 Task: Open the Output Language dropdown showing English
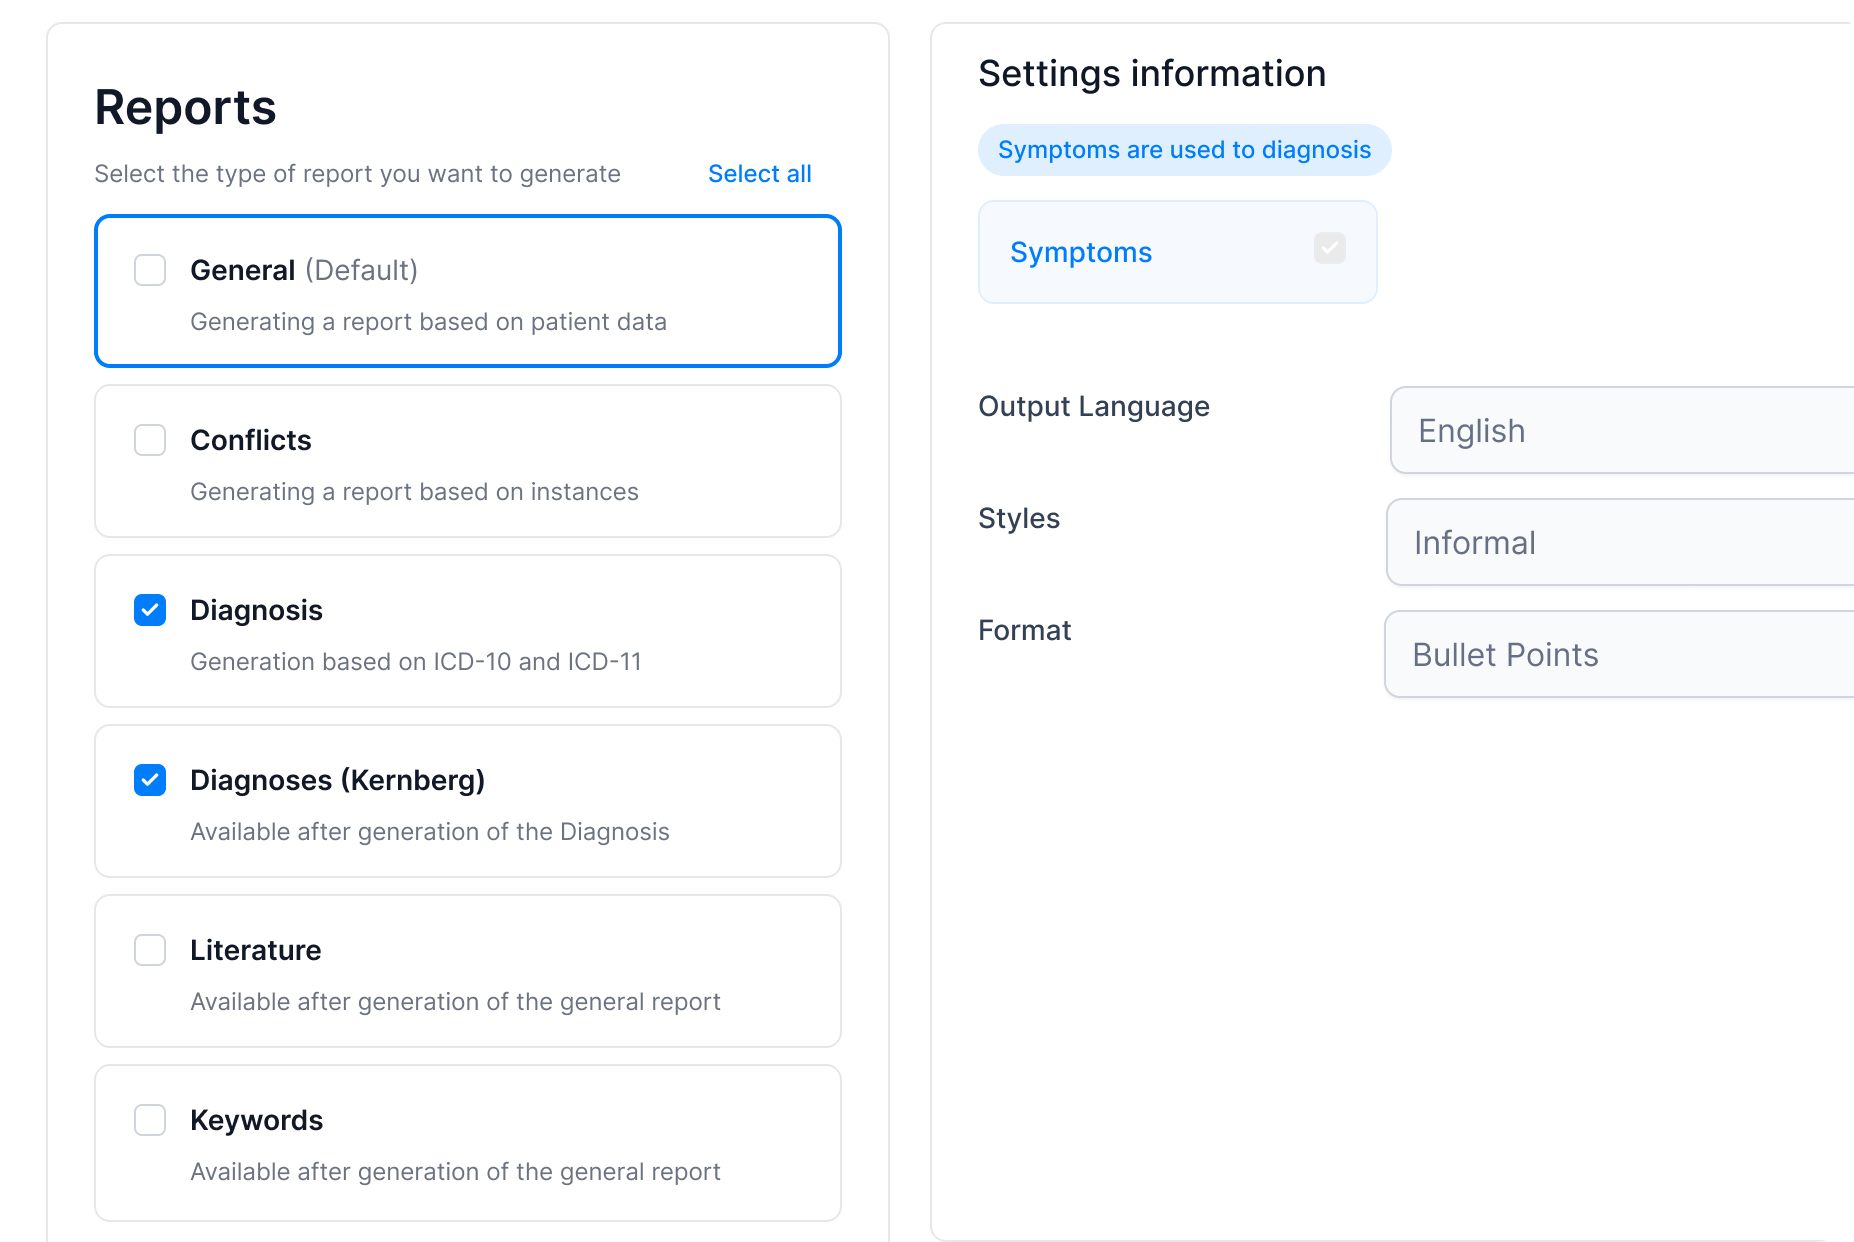click(x=1622, y=430)
